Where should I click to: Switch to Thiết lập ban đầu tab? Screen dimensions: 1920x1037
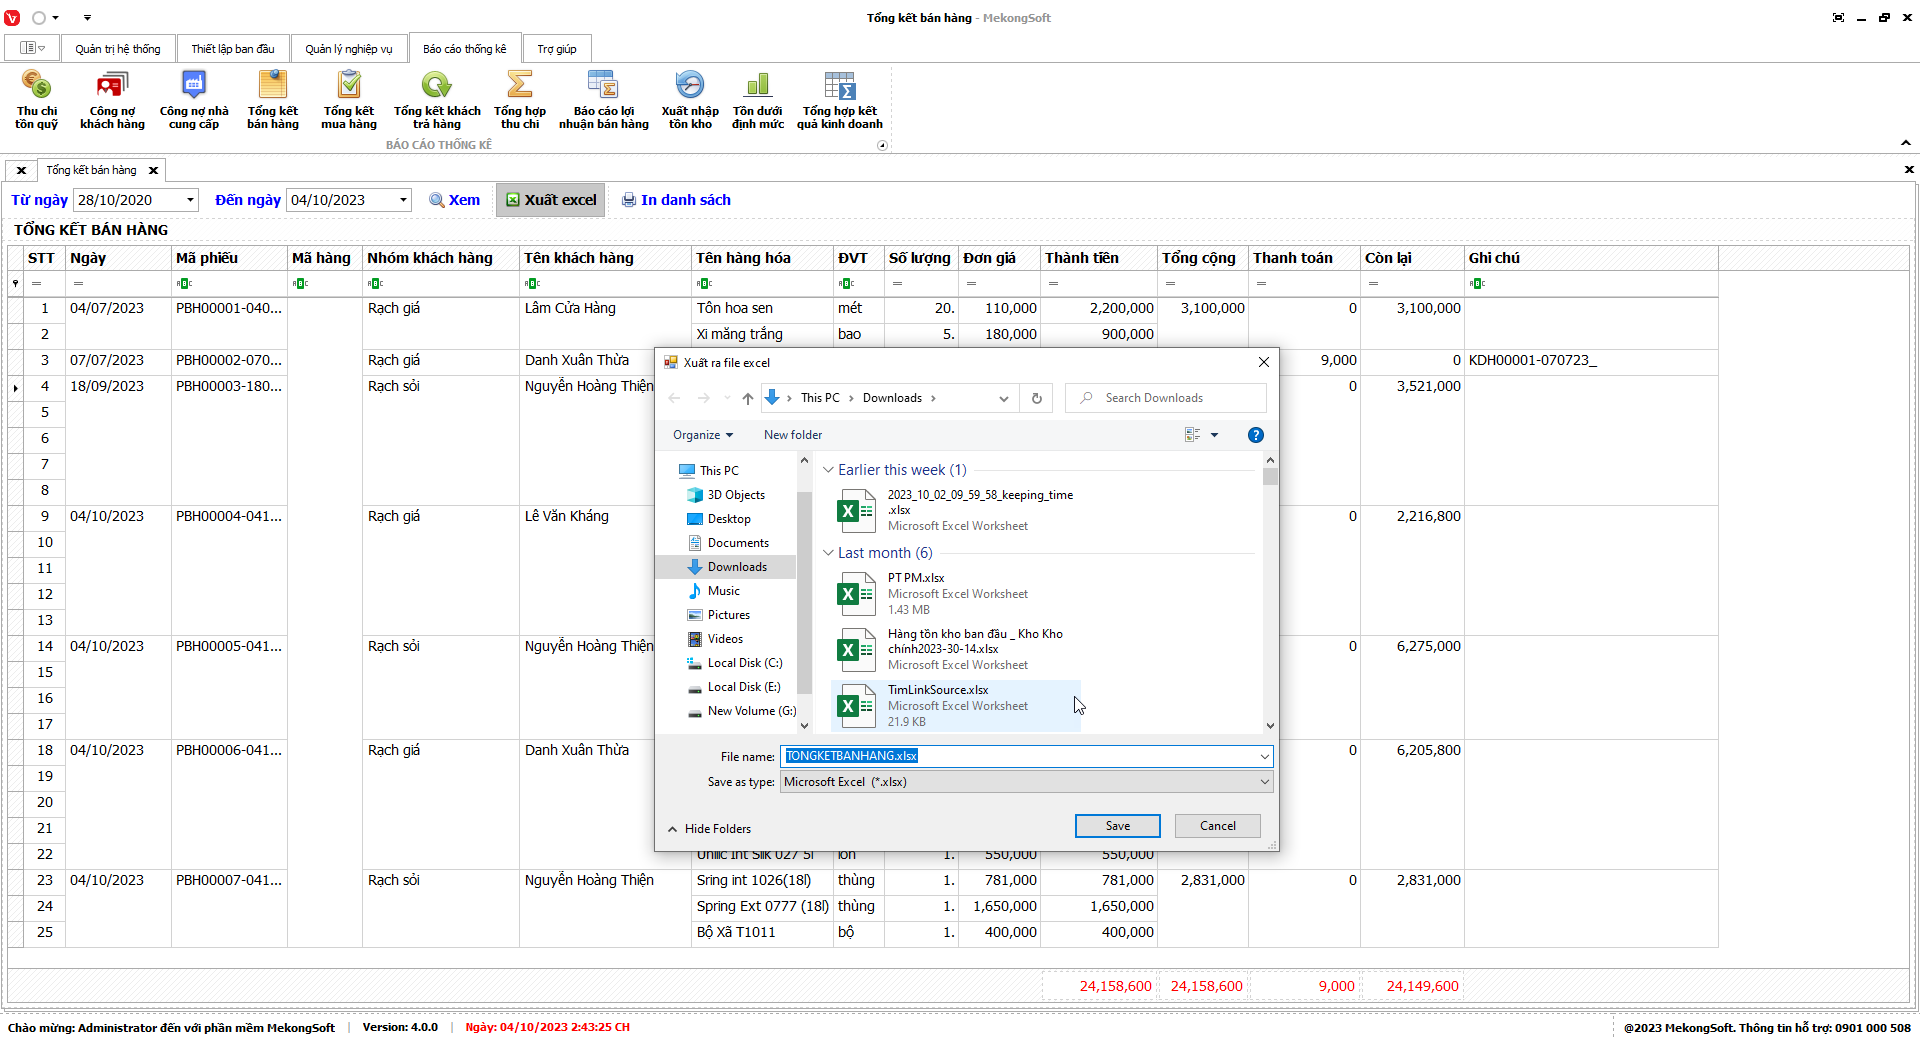click(232, 49)
